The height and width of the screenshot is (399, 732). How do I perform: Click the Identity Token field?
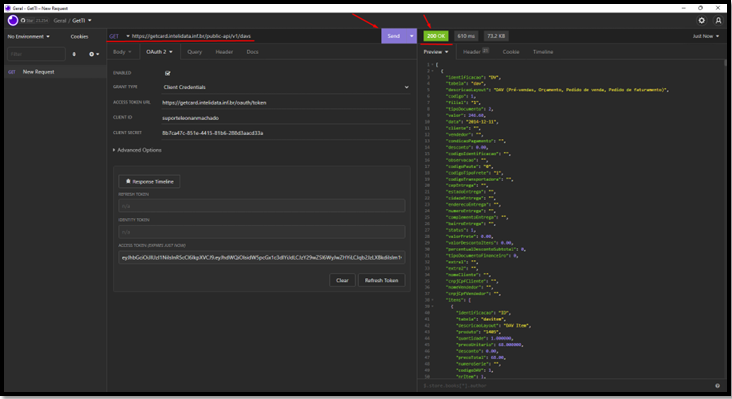tap(261, 231)
